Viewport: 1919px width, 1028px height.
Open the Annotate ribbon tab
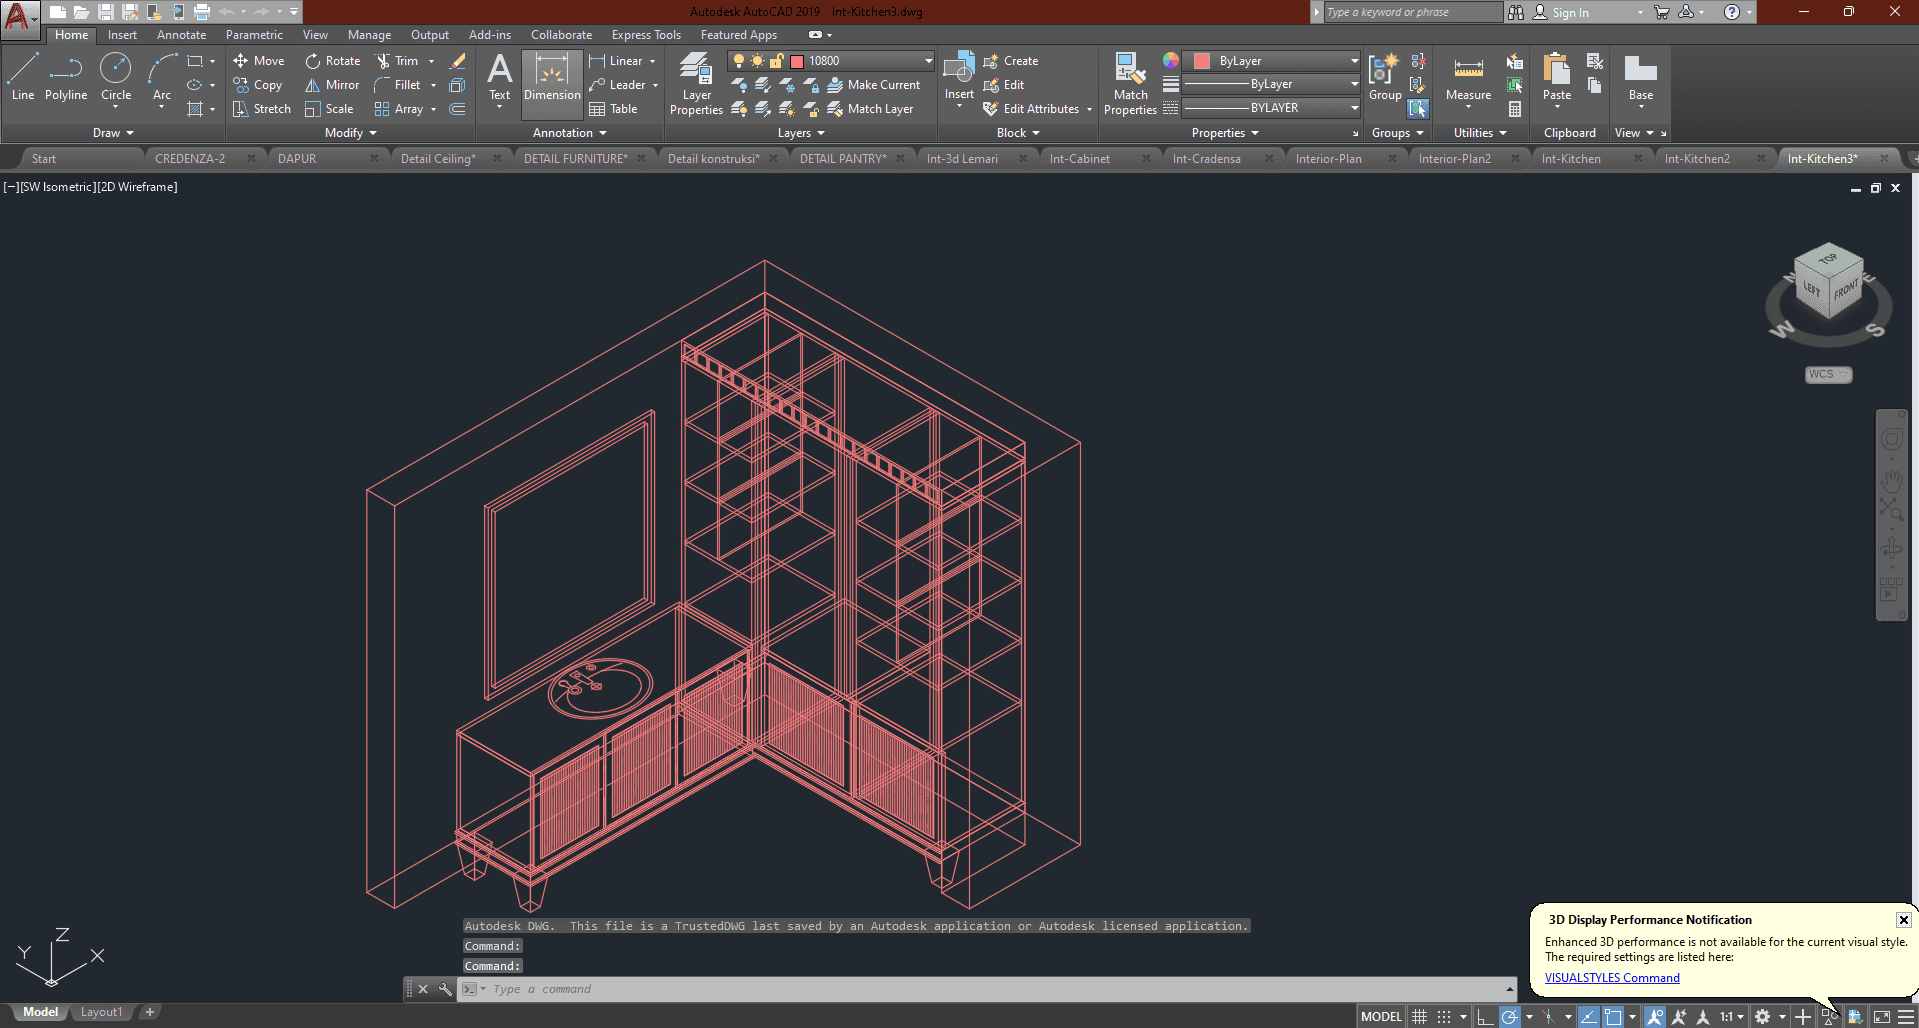[x=181, y=35]
